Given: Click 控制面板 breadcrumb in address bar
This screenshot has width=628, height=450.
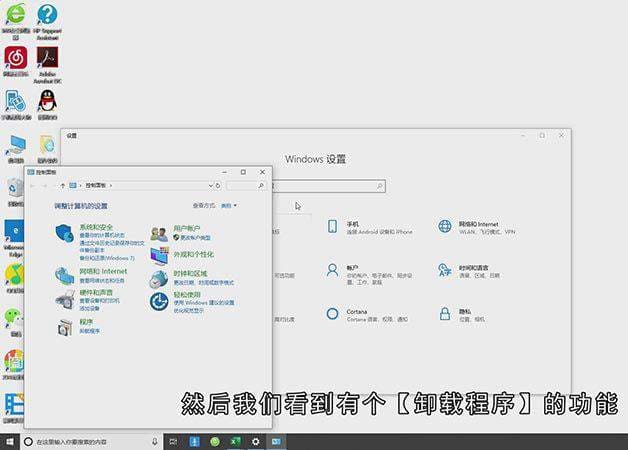Looking at the screenshot, I should coord(96,185).
